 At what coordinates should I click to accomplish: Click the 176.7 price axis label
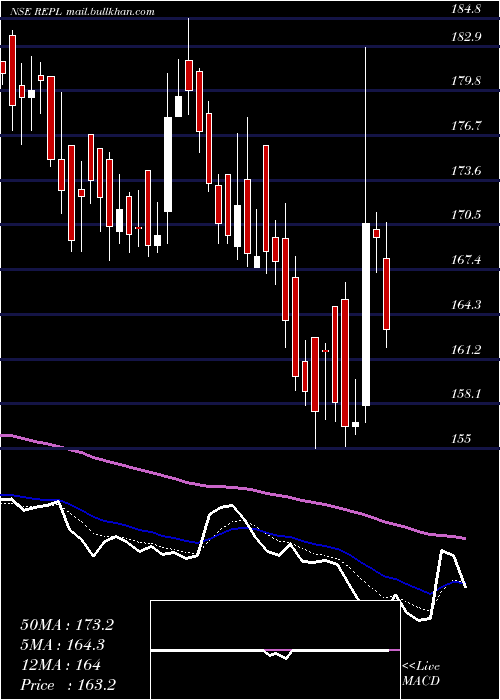(x=466, y=126)
